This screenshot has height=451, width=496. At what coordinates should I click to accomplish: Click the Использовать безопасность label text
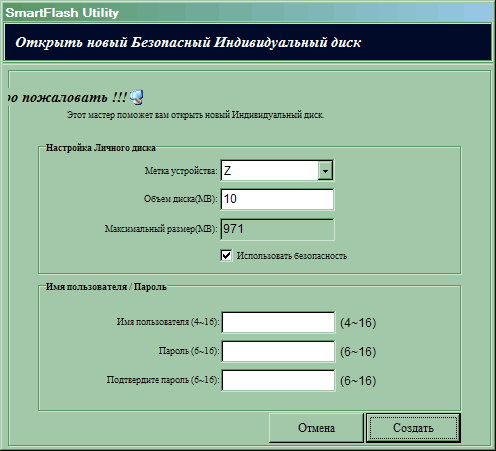(292, 256)
